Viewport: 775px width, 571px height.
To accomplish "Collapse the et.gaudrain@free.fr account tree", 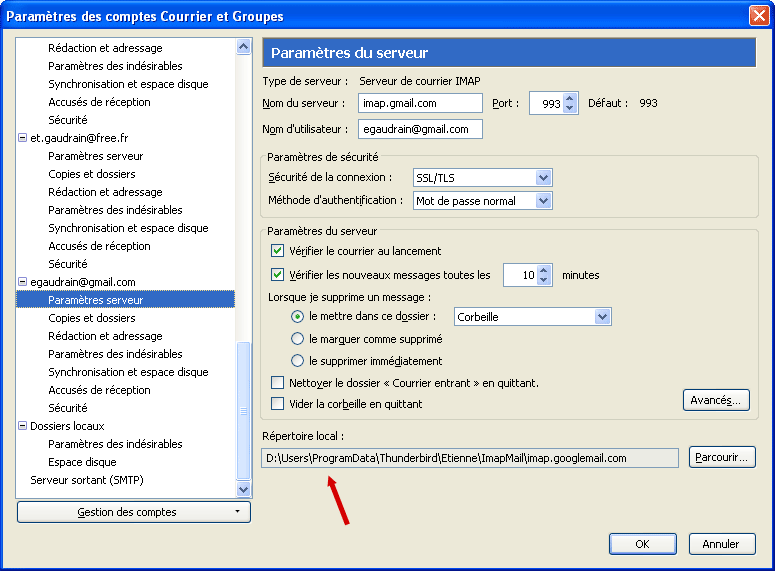I will [23, 138].
